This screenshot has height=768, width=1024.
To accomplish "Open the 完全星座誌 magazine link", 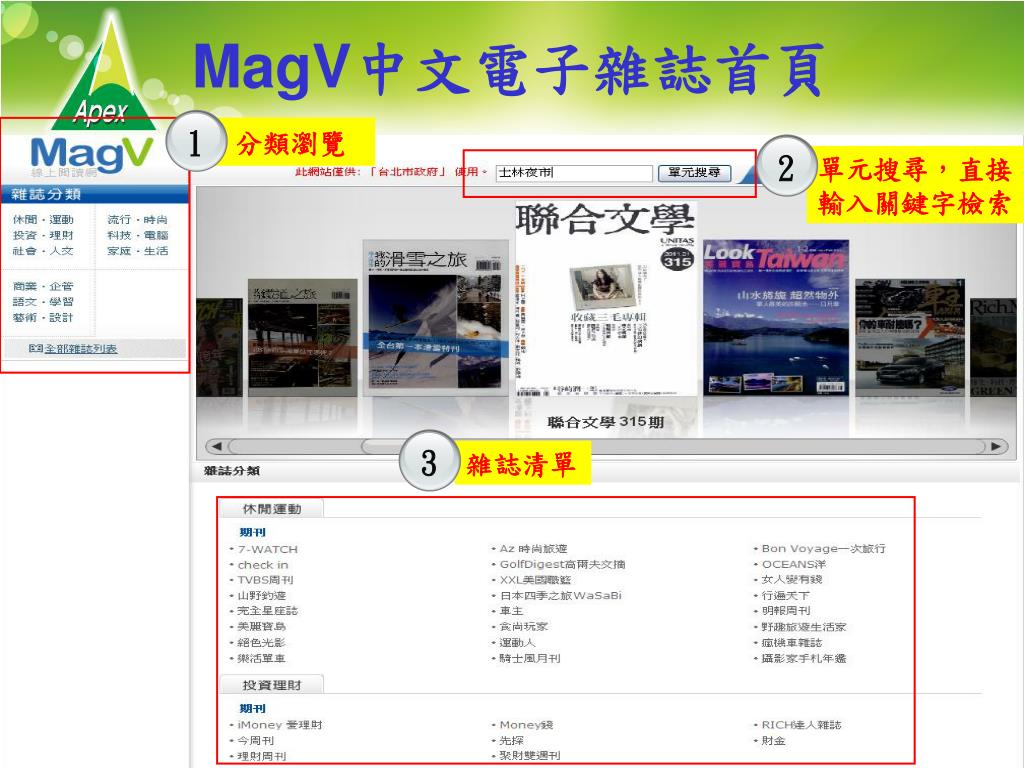I will pyautogui.click(x=267, y=611).
